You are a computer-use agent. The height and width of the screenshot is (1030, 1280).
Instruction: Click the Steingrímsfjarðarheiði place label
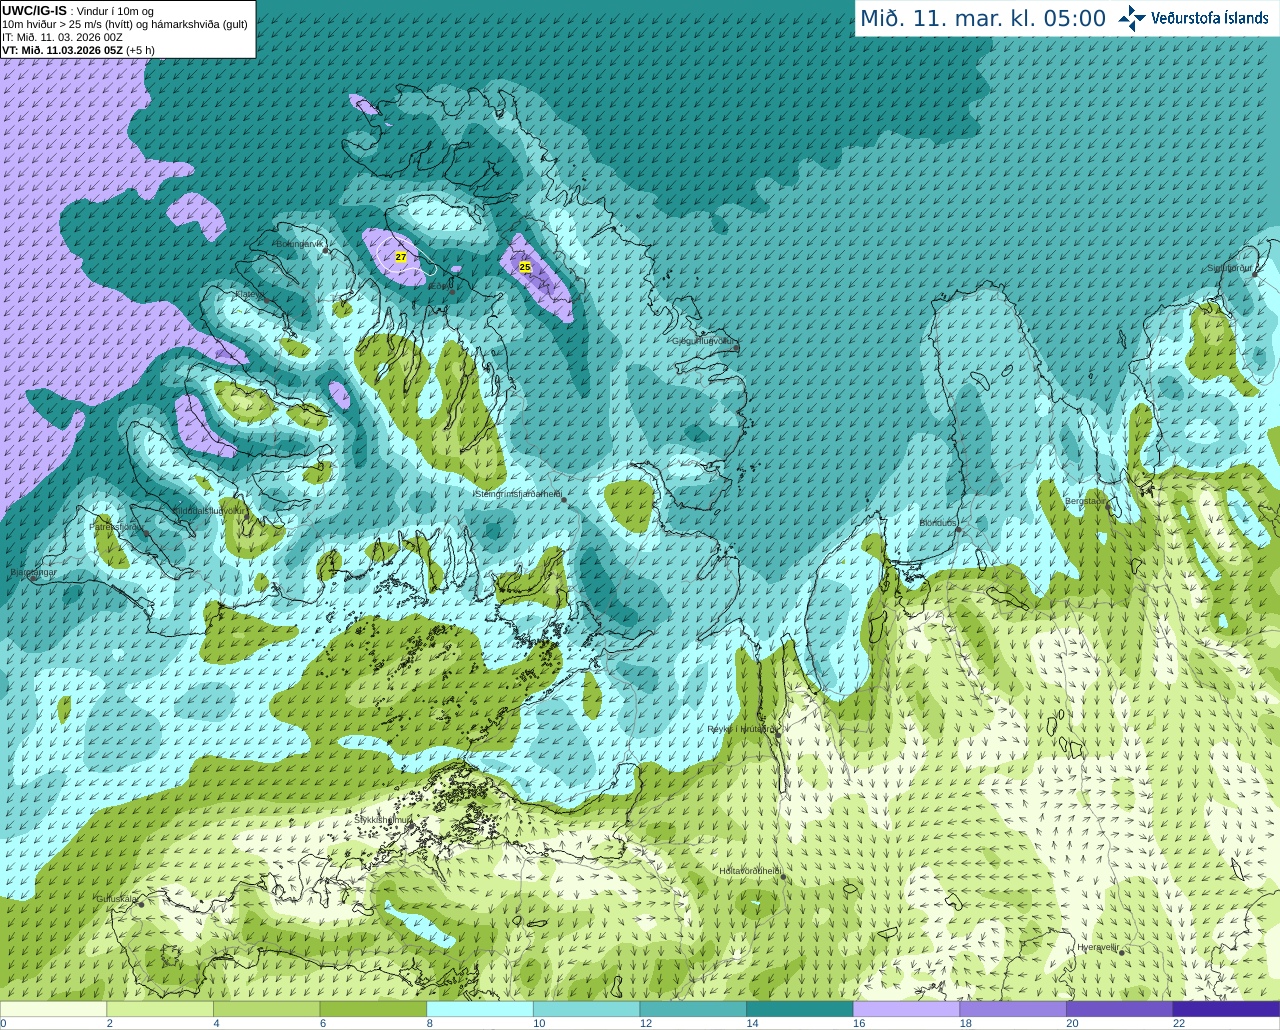517,494
